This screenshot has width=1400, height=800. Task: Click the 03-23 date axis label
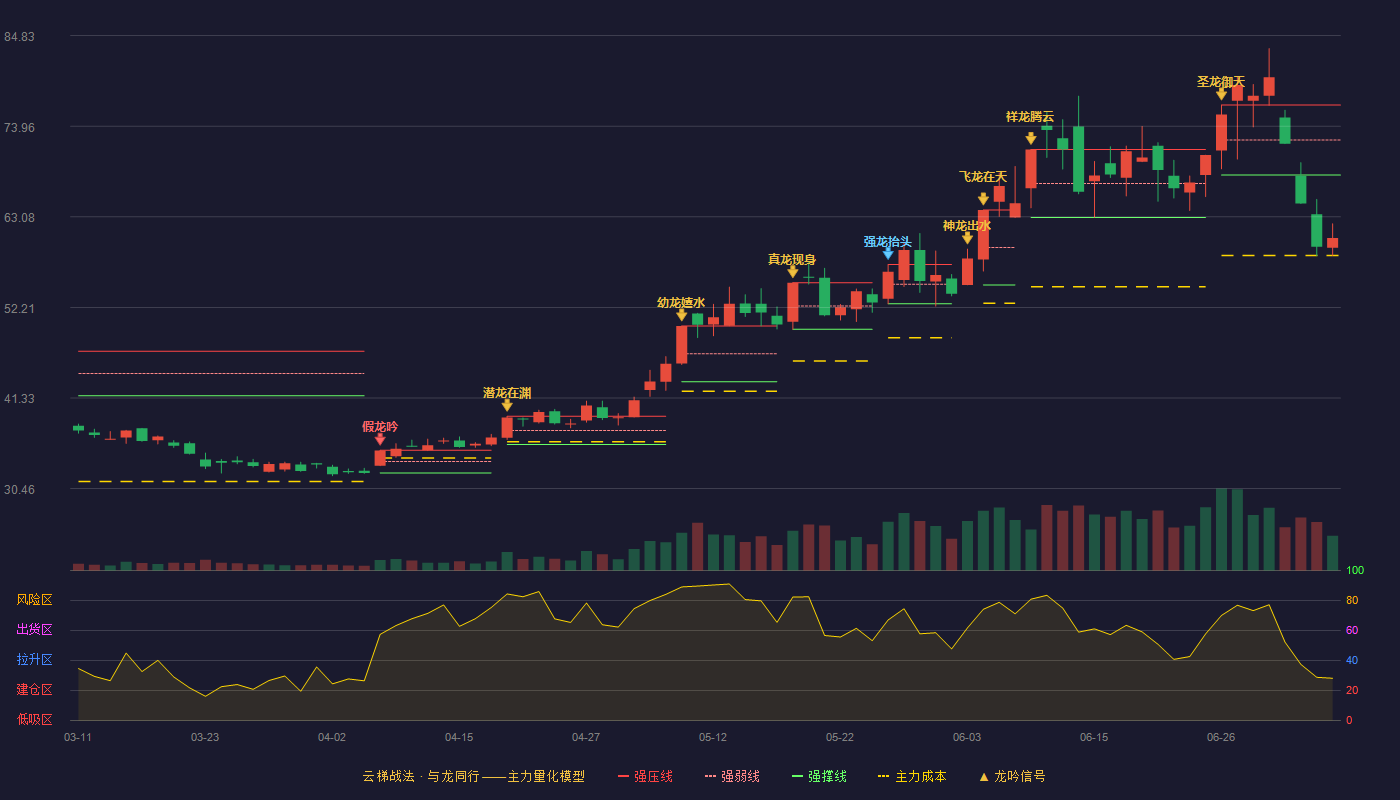205,737
